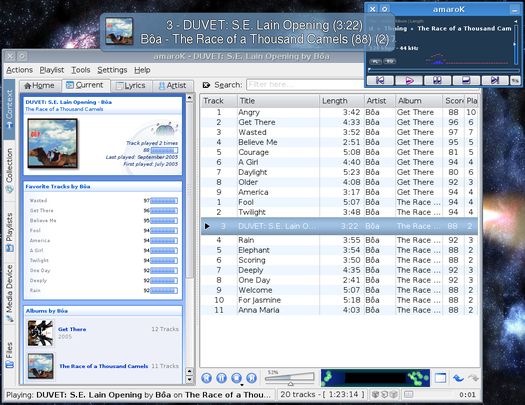Toggle the player window icon beside the analyzer
525x405 pixels.
click(x=440, y=378)
